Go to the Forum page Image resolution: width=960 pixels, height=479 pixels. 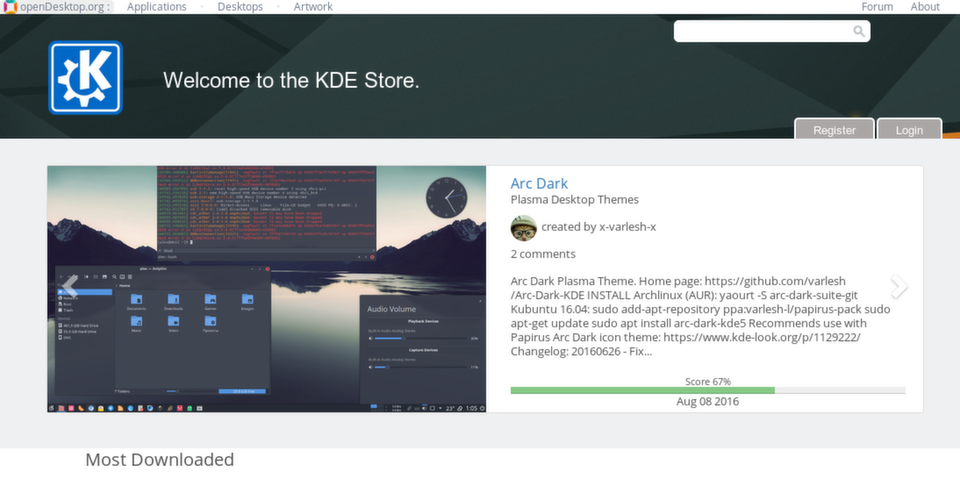877,7
